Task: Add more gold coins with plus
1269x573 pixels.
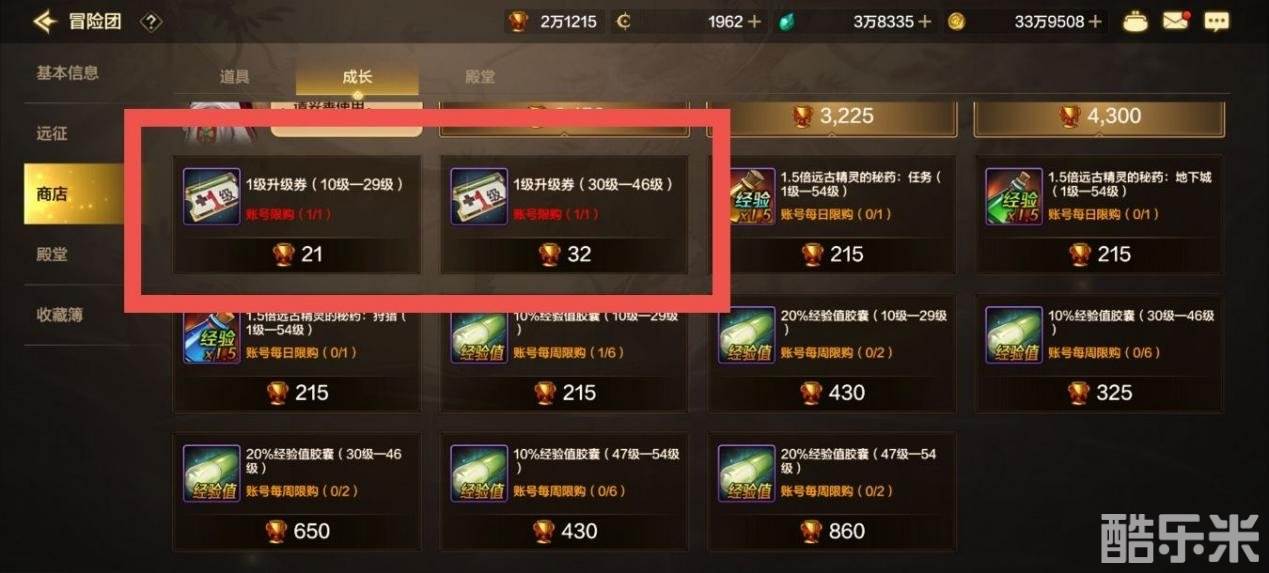Action: point(1095,21)
